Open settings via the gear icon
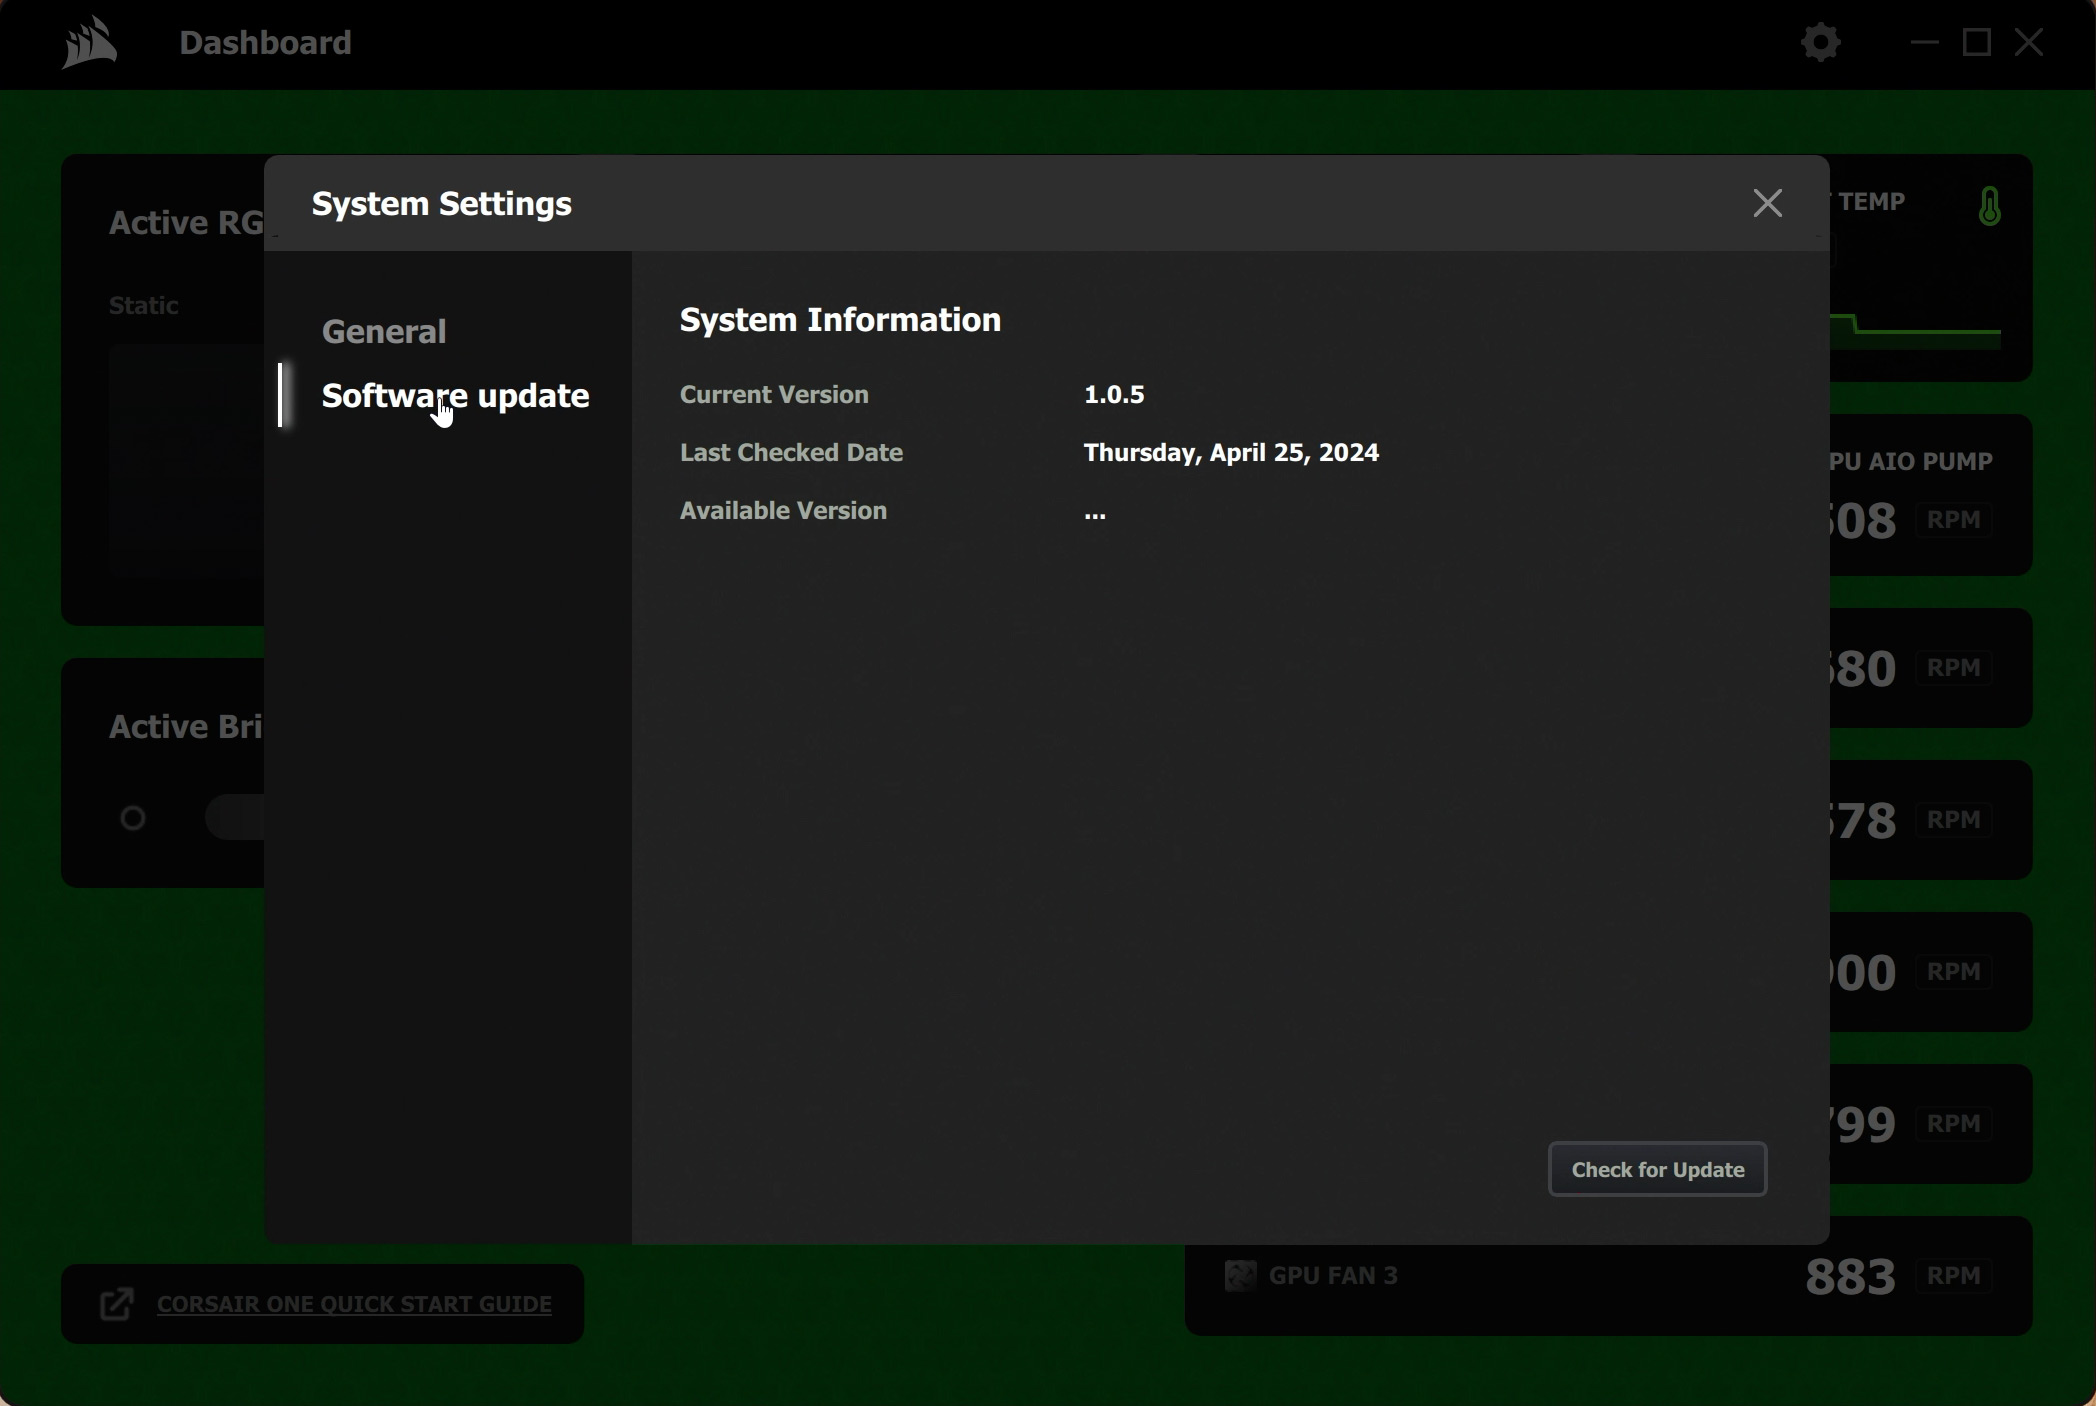This screenshot has height=1406, width=2096. [1820, 43]
